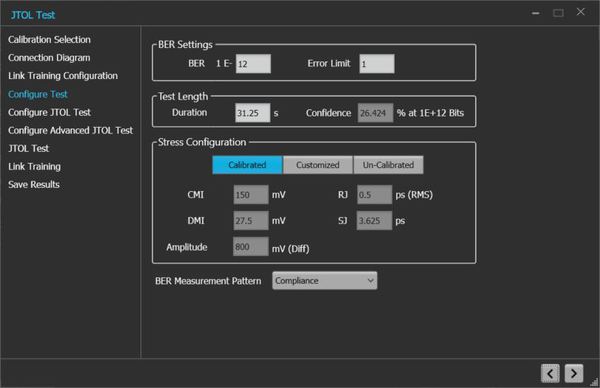Switch to Customized stress configuration

point(318,165)
